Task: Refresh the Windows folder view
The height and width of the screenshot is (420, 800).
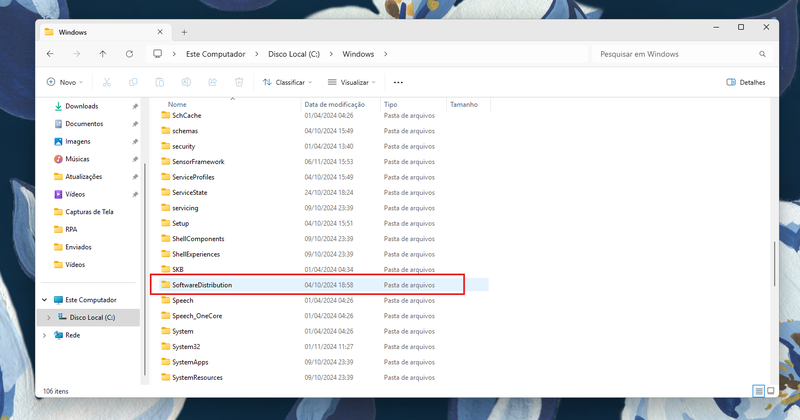Action: (x=130, y=54)
